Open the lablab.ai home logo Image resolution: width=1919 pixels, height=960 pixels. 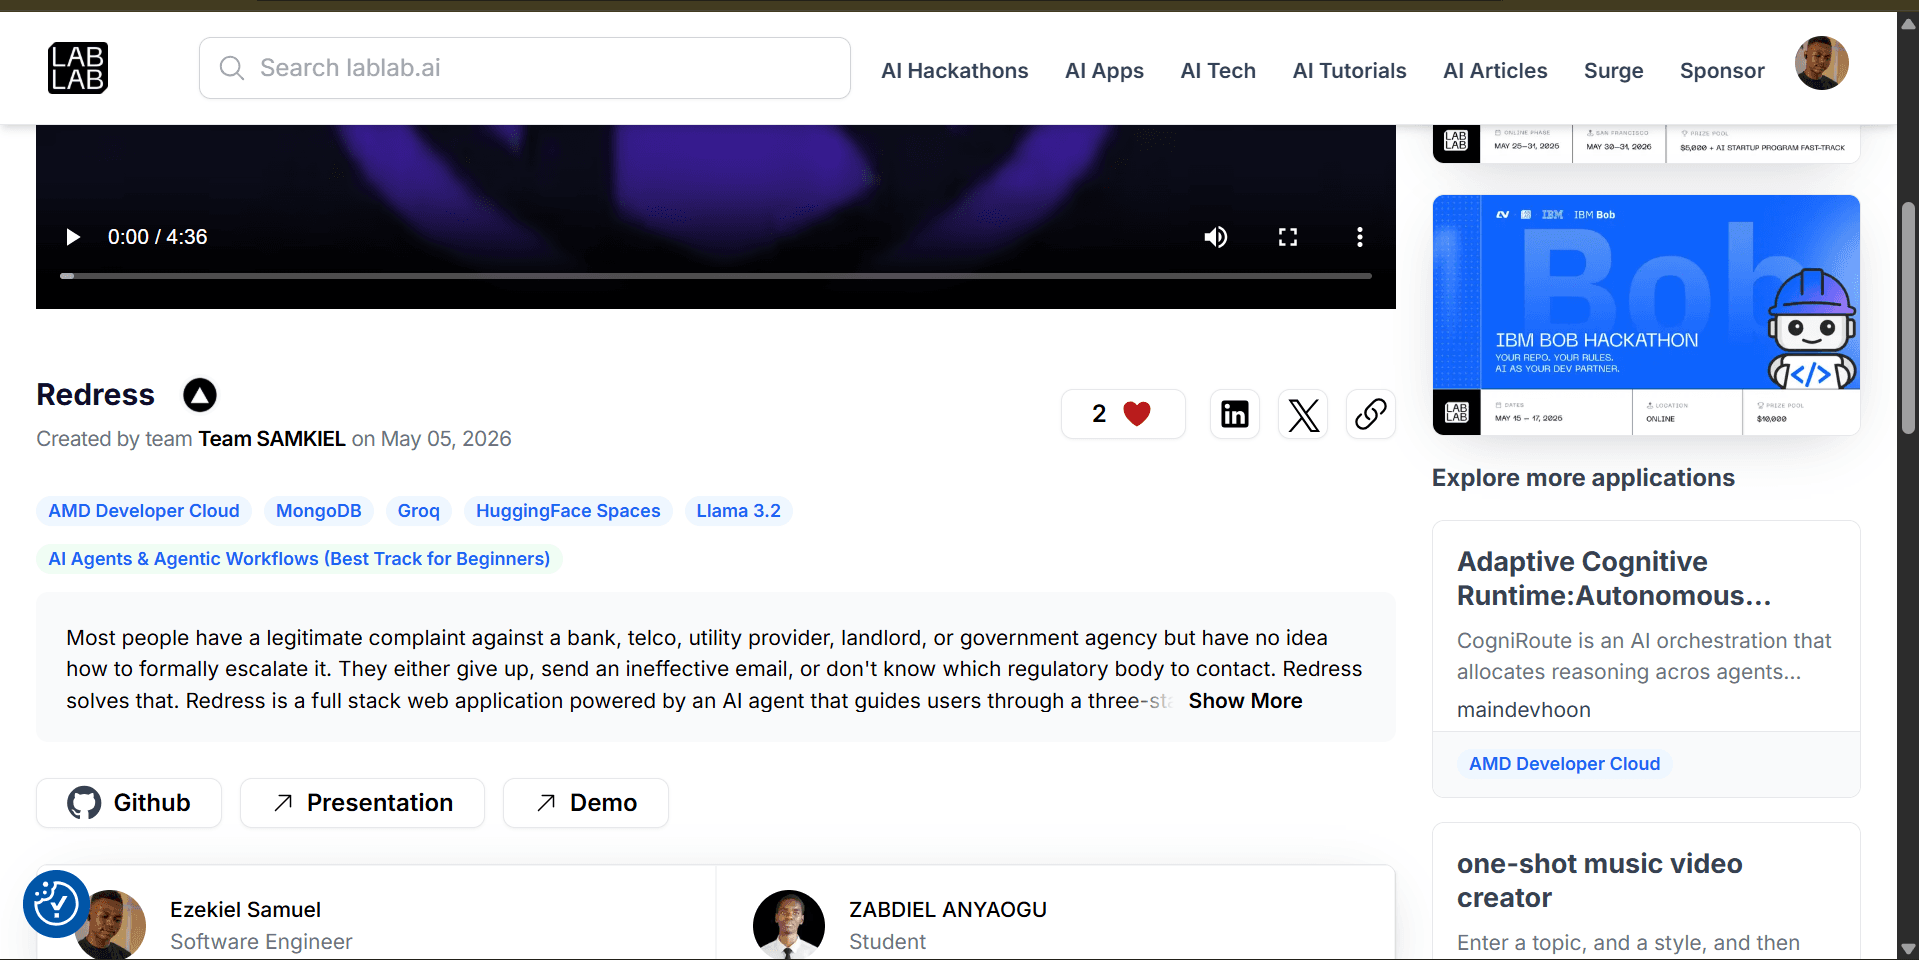point(78,68)
